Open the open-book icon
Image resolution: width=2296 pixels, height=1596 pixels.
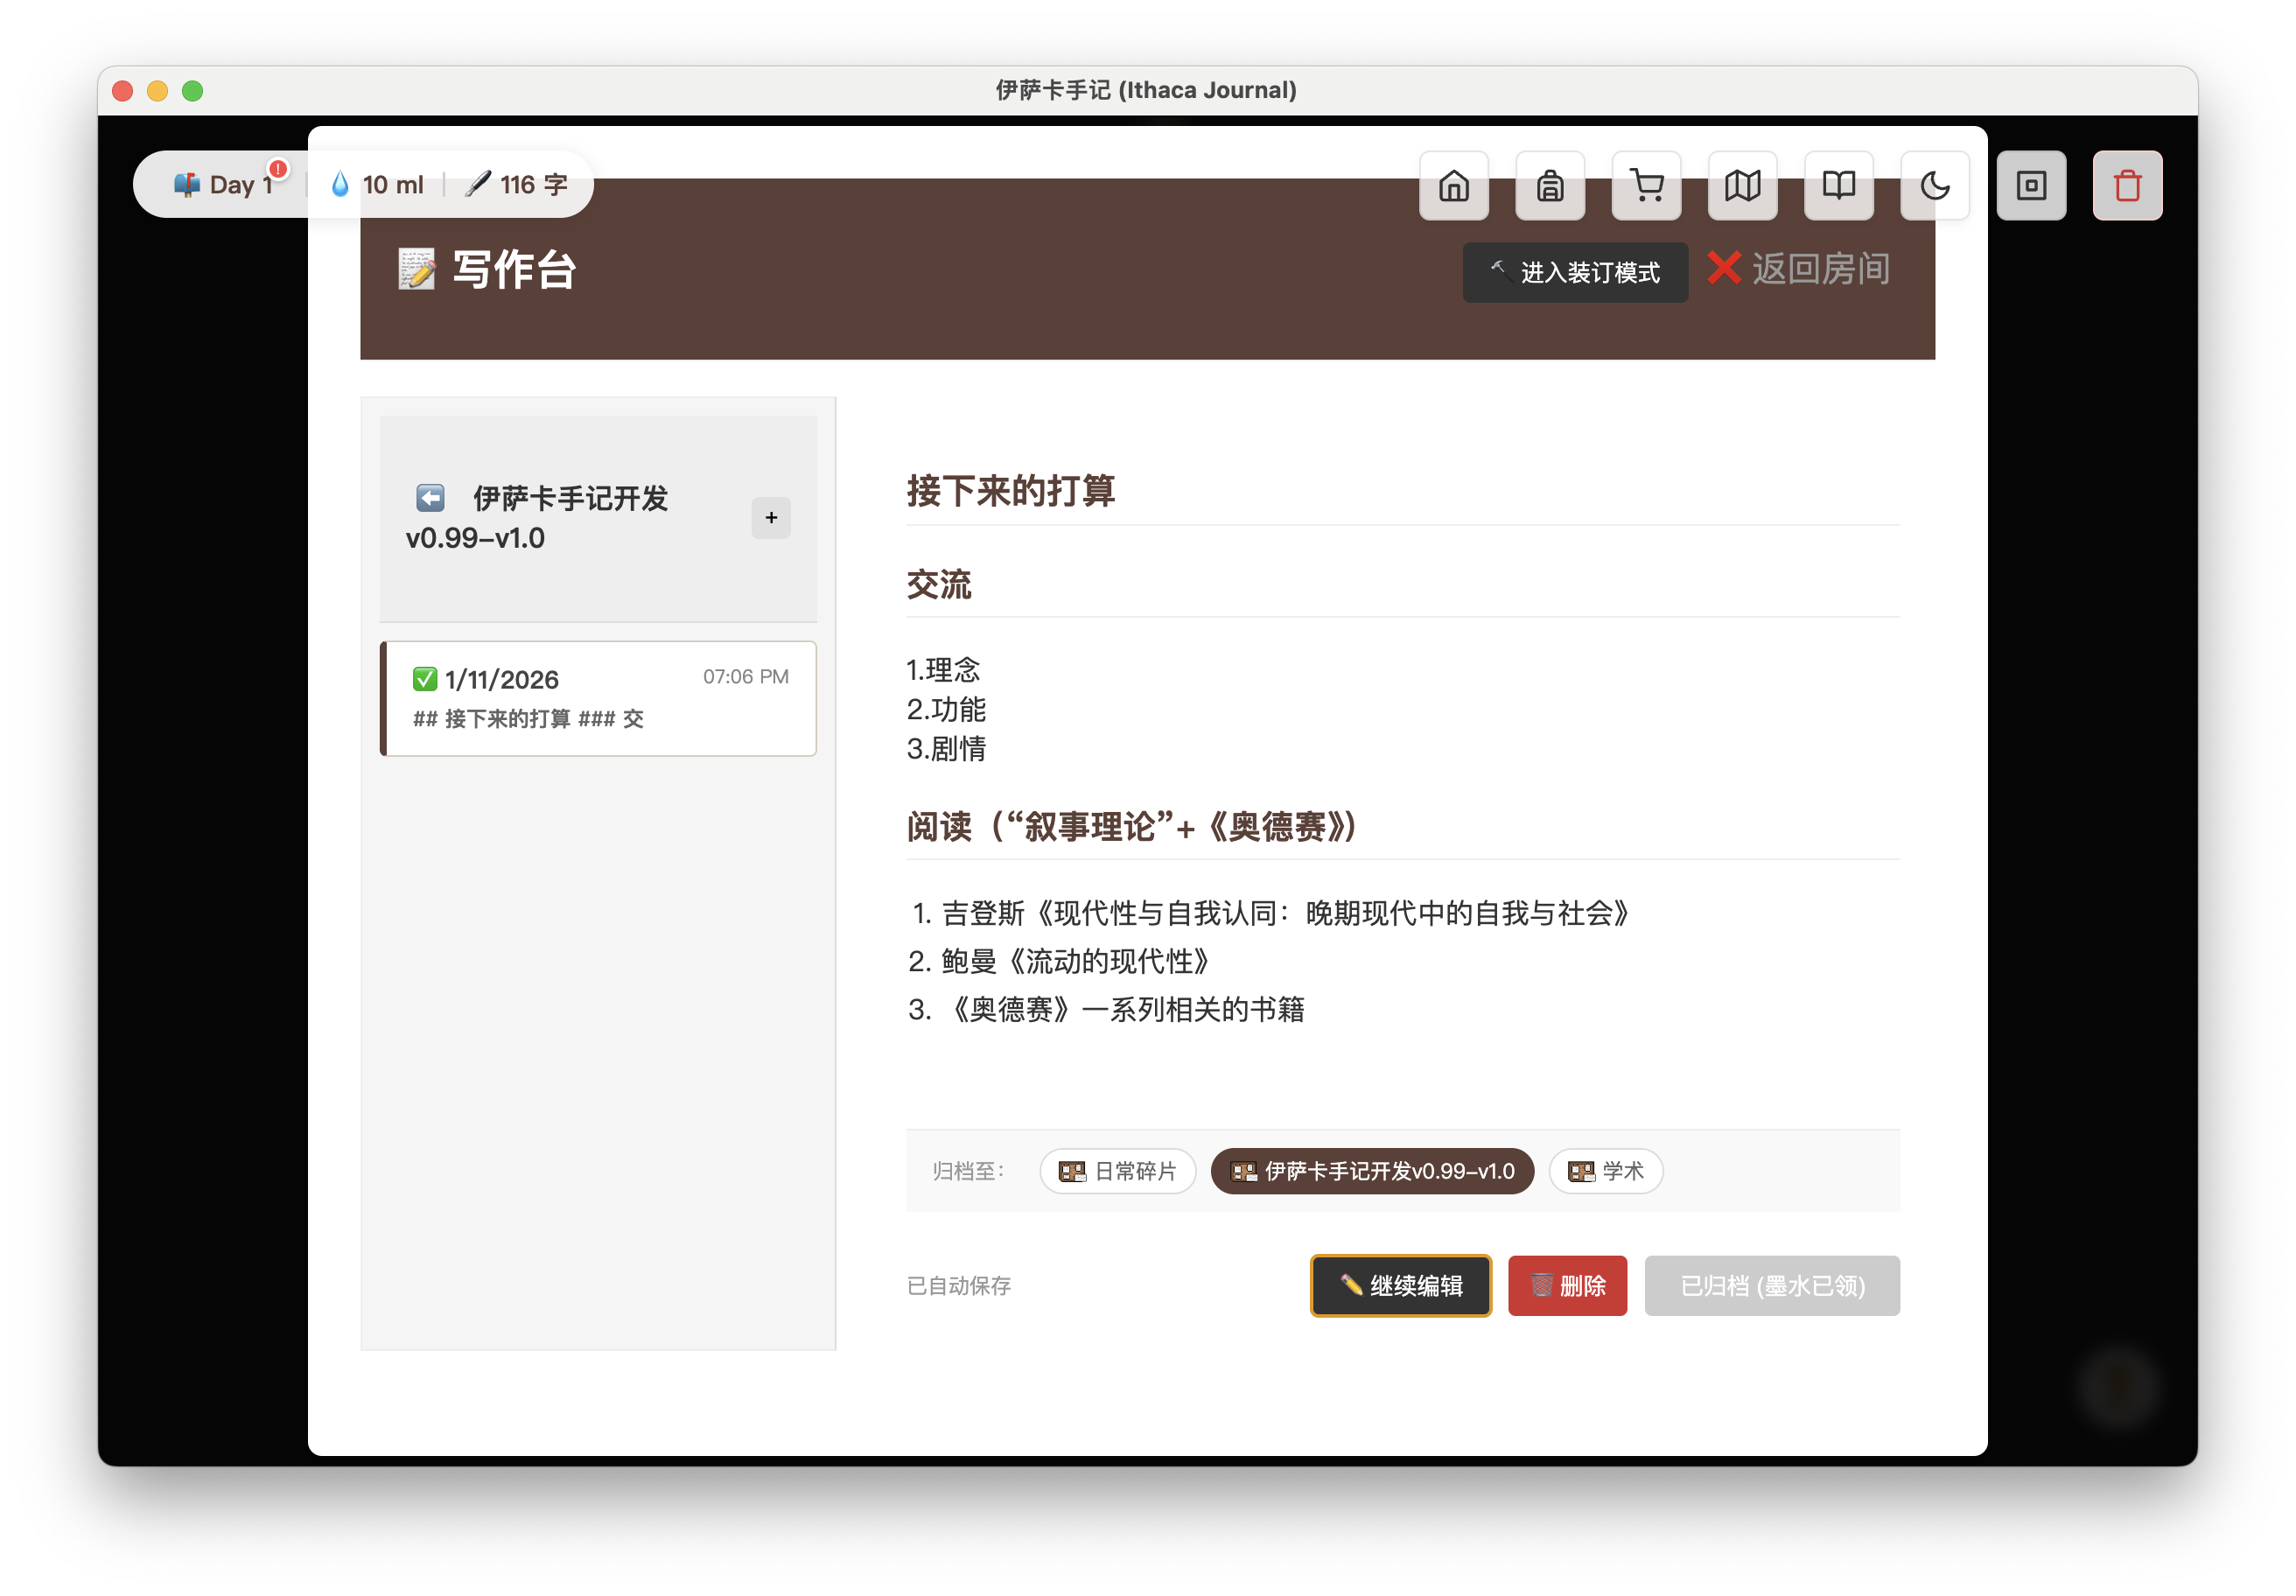coord(1838,185)
